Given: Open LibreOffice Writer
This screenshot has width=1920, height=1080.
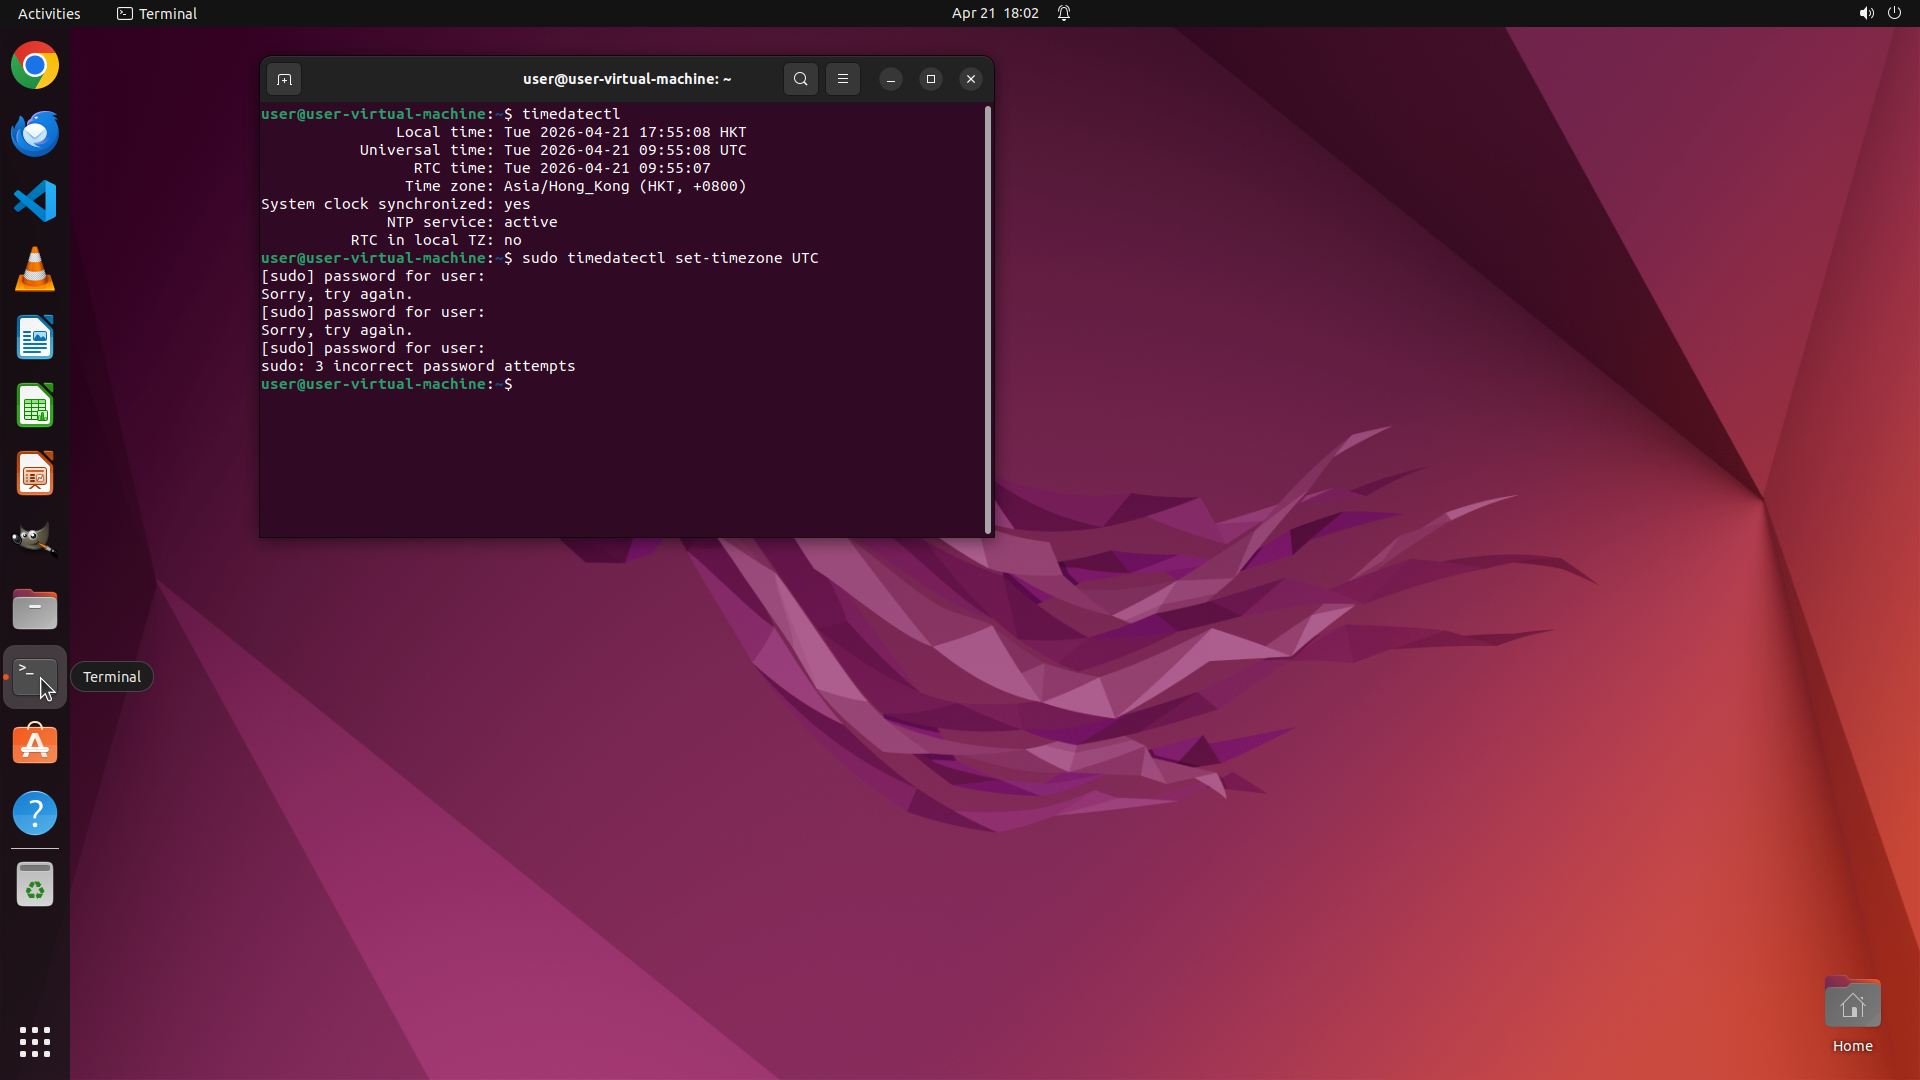Looking at the screenshot, I should [x=35, y=338].
